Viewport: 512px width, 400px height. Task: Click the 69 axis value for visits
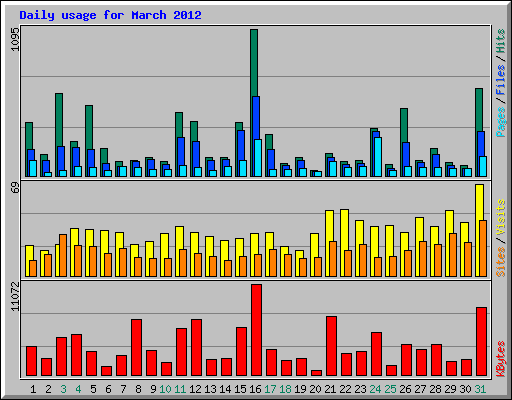[16, 188]
